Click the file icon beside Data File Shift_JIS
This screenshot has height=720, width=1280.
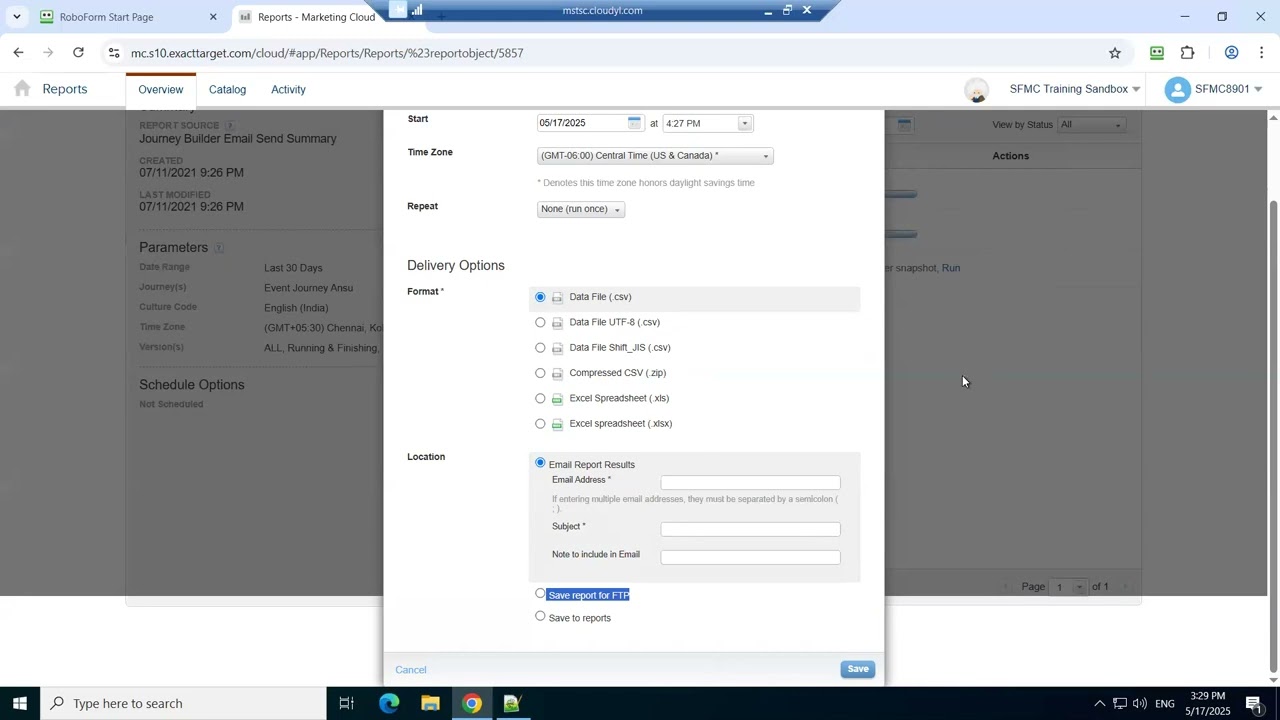tap(557, 349)
